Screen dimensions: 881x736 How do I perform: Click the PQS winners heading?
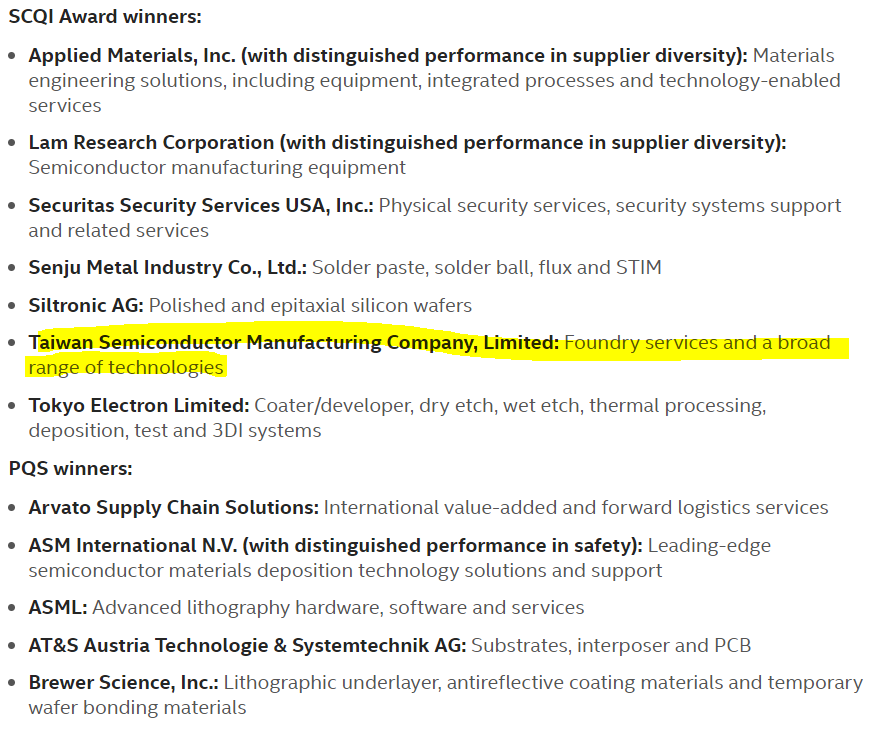pos(70,468)
